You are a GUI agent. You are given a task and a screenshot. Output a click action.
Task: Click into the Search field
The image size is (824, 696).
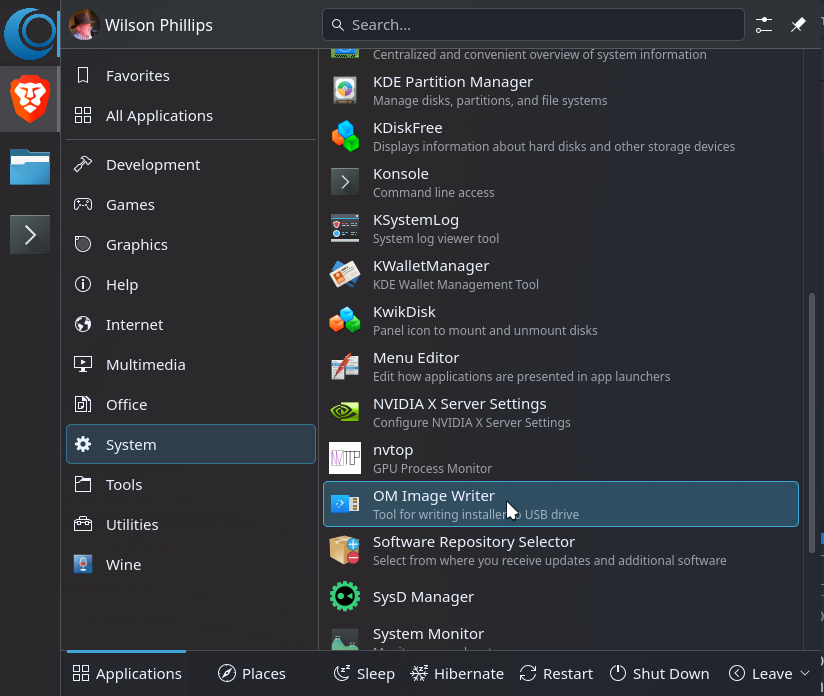click(x=533, y=25)
